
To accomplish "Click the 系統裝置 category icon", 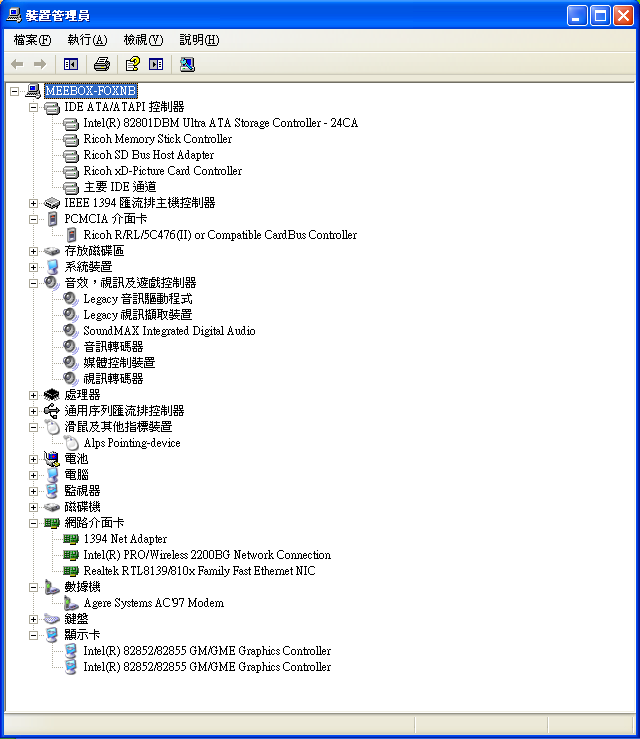I will click(x=52, y=267).
